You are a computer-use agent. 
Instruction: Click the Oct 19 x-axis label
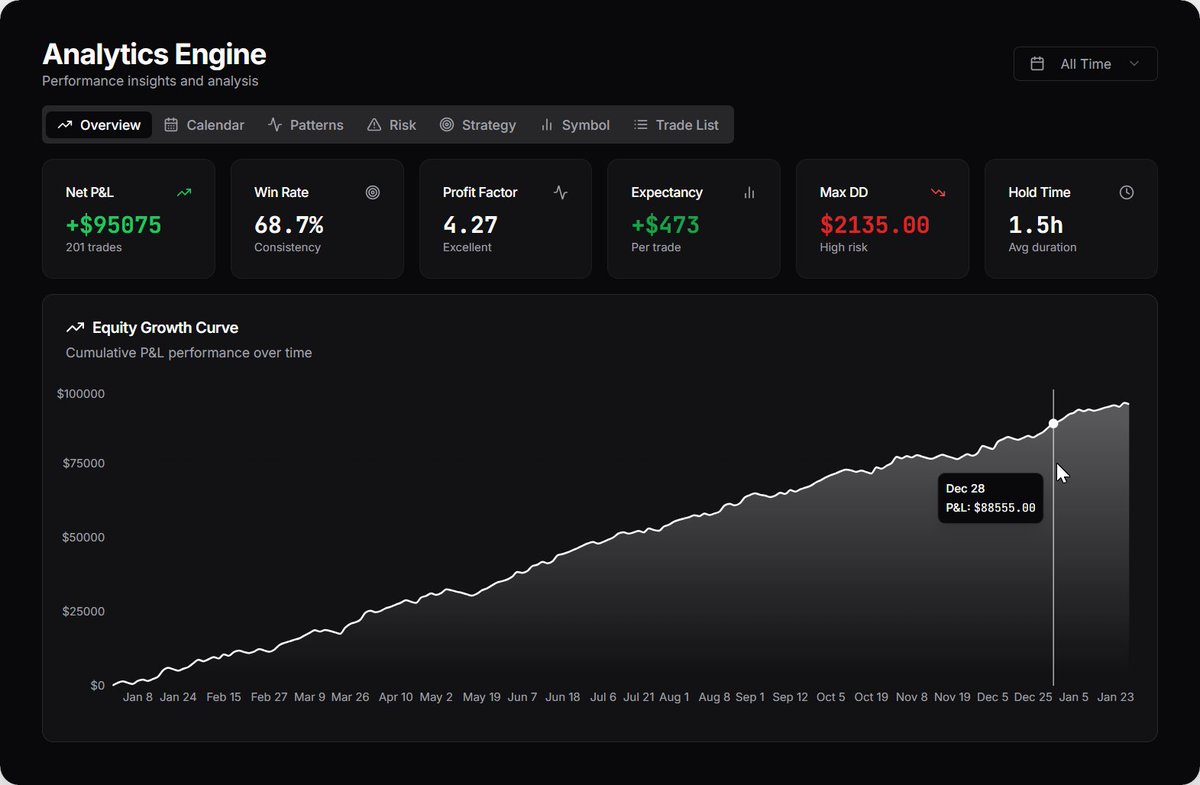pos(871,697)
